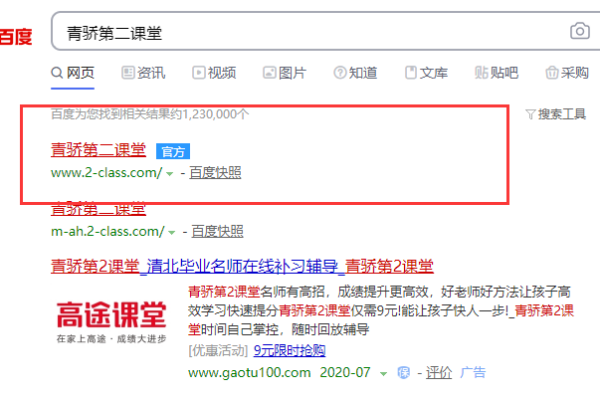Expand the arrow beside www.2-class.com/
Viewport: 600px width, 398px height.
[170, 174]
